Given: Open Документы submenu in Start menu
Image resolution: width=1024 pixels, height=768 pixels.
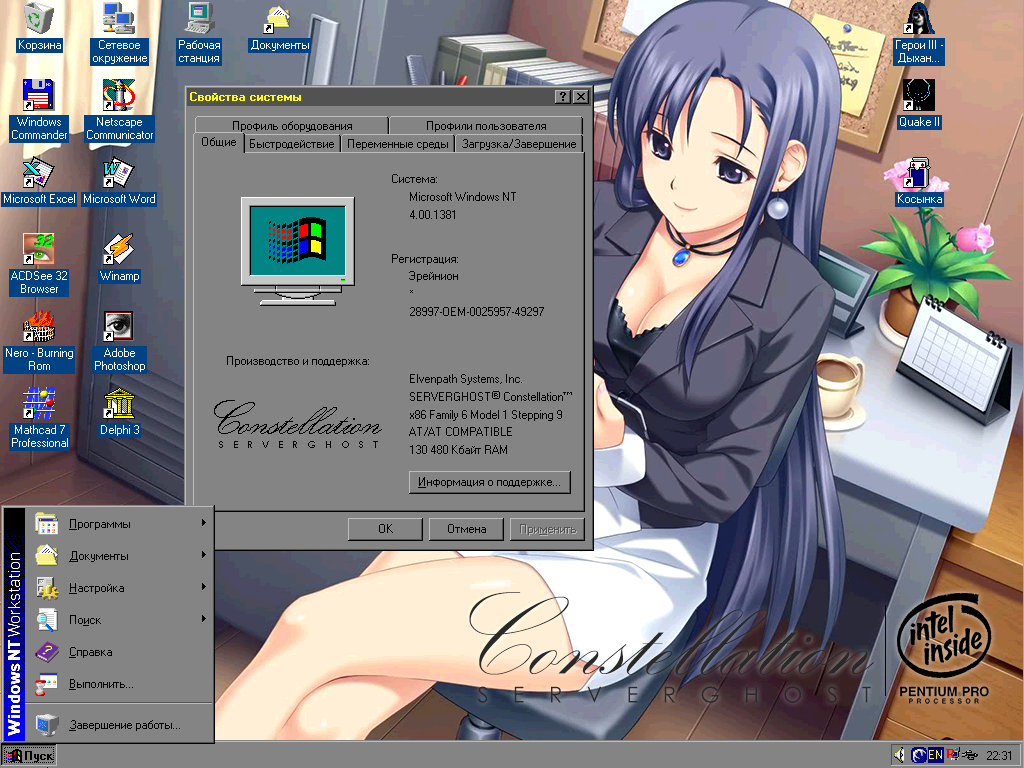Looking at the screenshot, I should tap(120, 556).
